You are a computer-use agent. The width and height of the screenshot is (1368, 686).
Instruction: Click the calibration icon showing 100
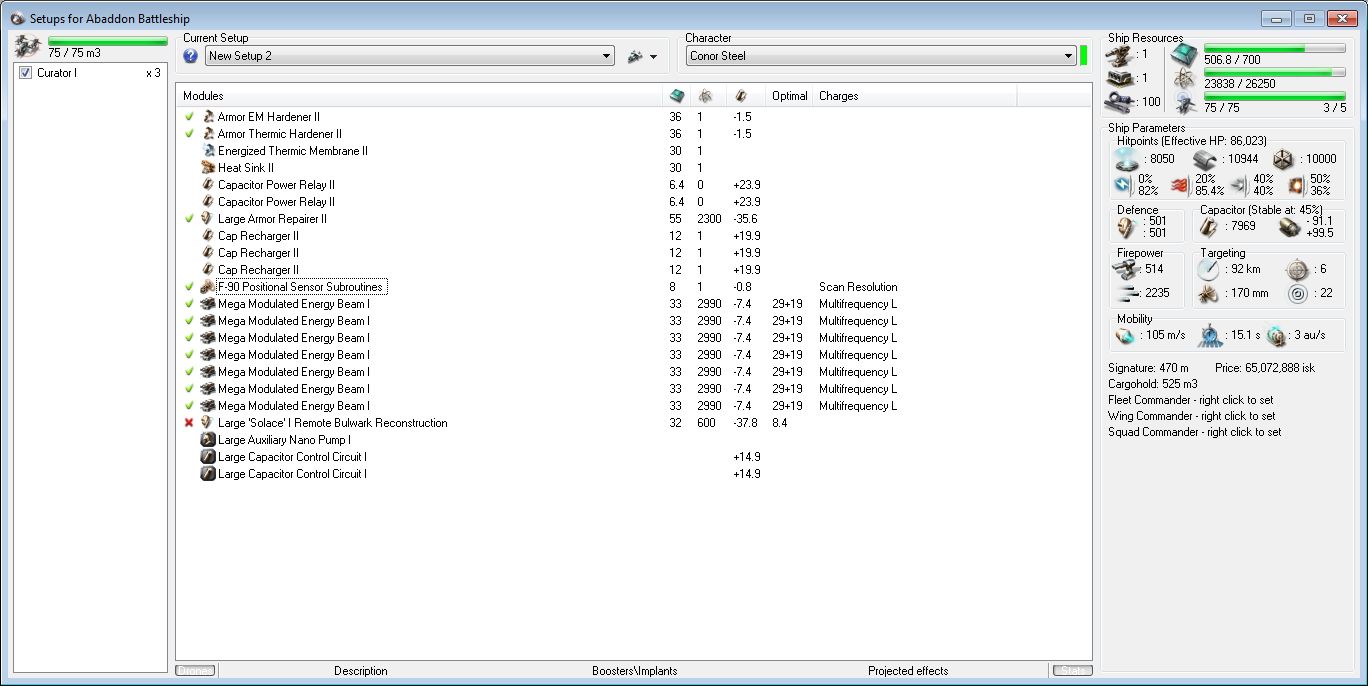coord(1120,102)
